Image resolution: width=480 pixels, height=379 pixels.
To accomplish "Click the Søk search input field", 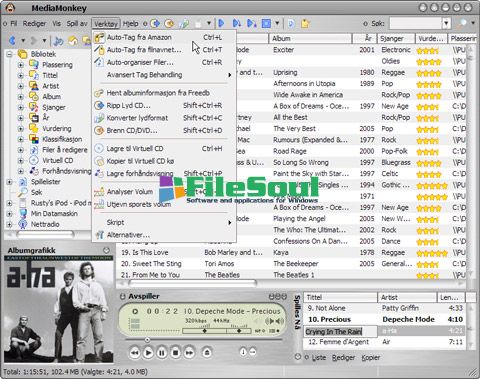I will [416, 23].
